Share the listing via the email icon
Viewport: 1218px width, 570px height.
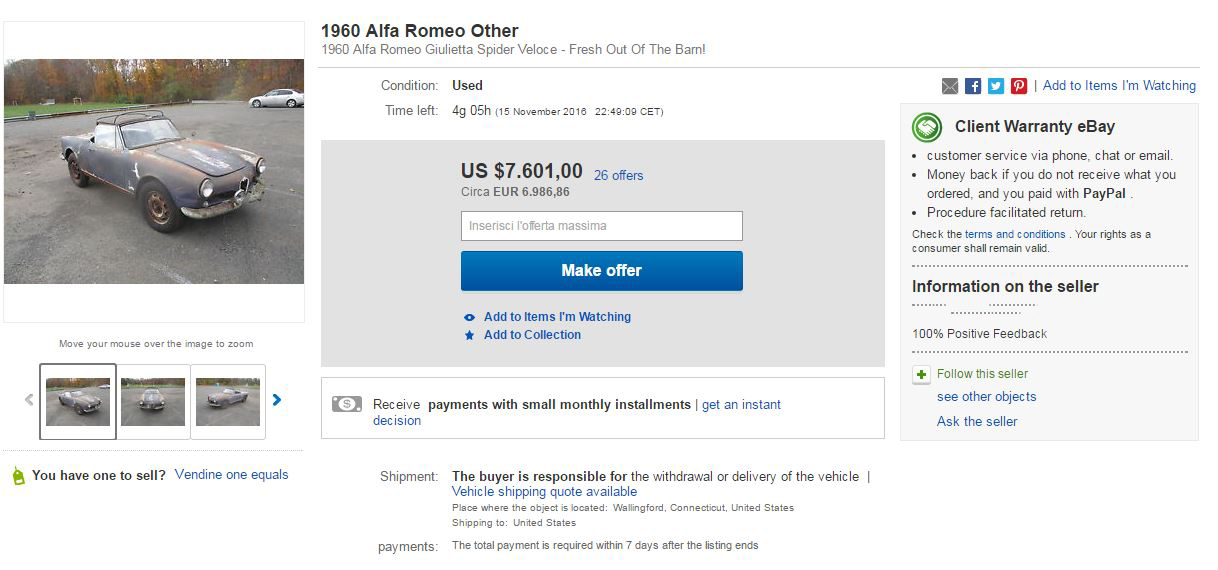pyautogui.click(x=950, y=86)
